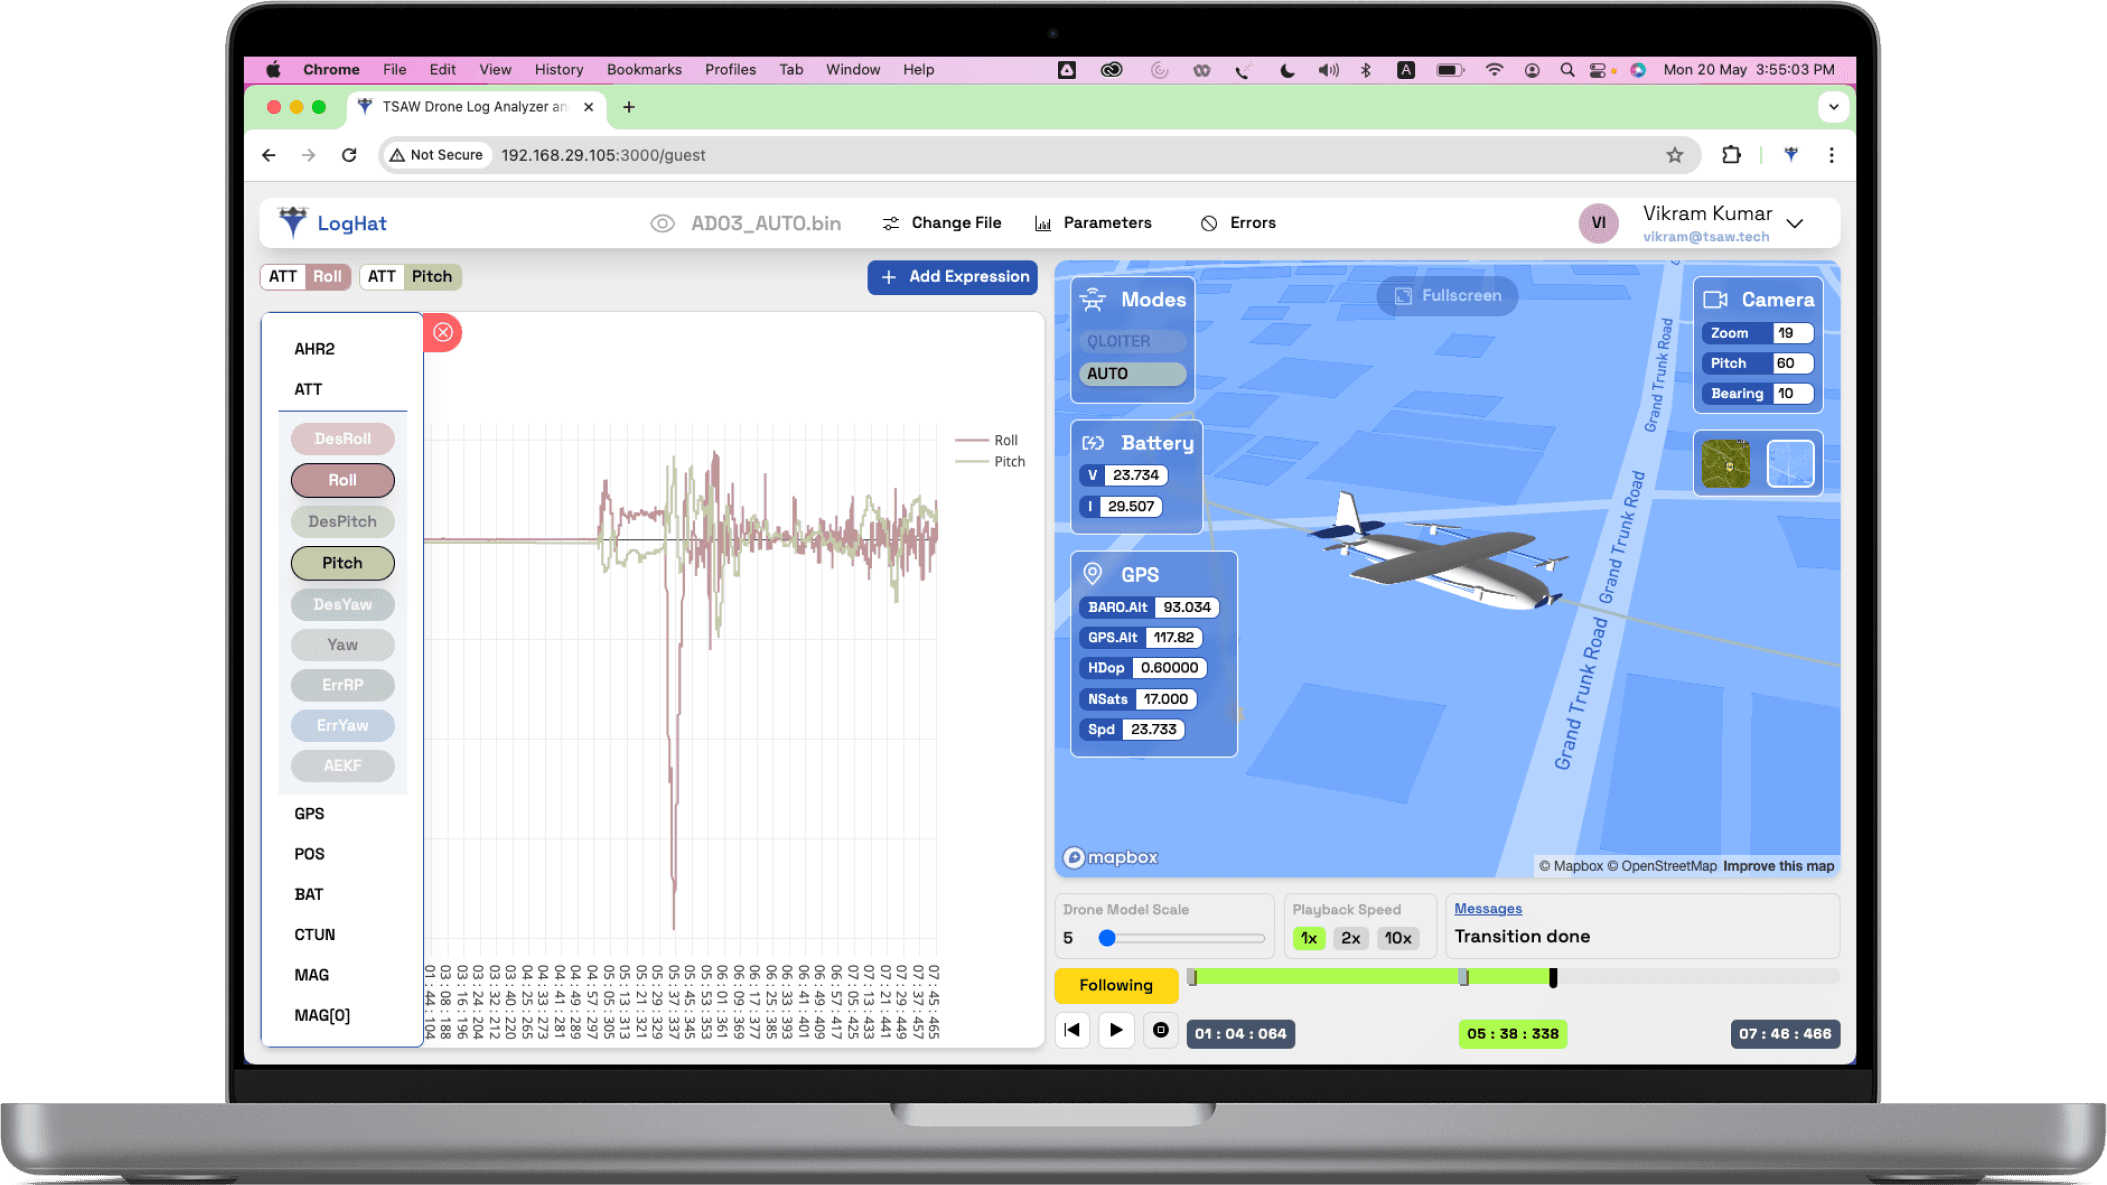Set playback speed to 10x

pos(1397,938)
